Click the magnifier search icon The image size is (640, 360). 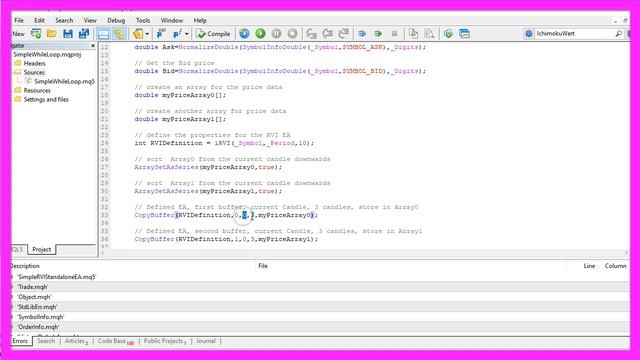(x=619, y=34)
